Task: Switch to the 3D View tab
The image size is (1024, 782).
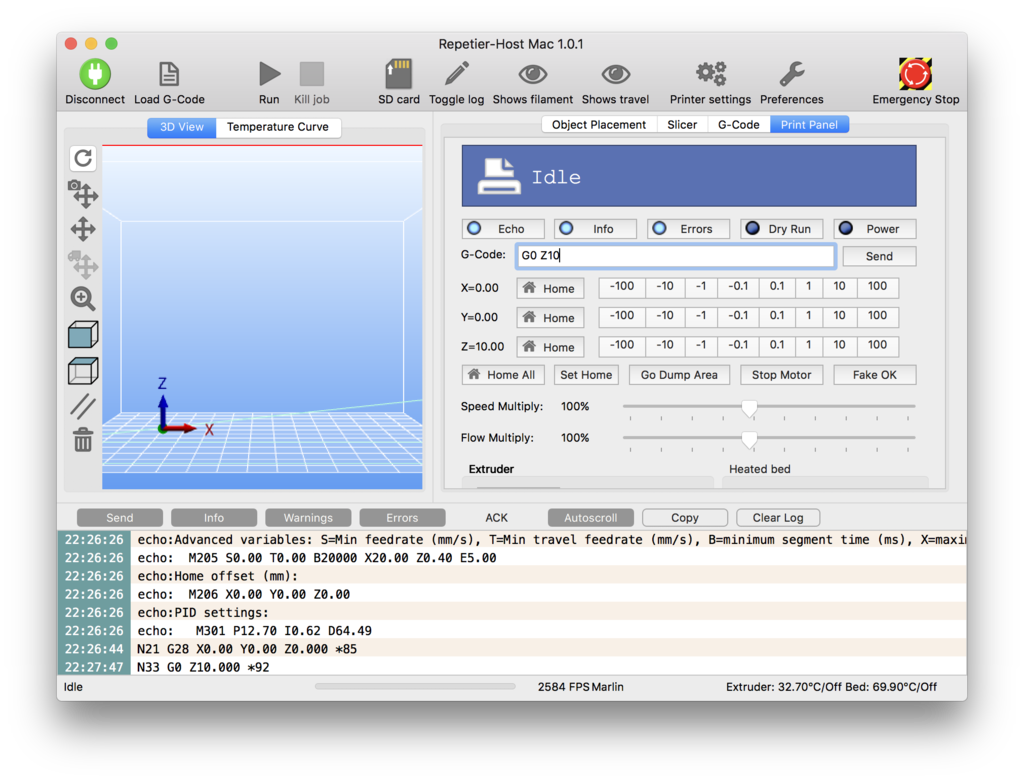Action: pos(182,127)
